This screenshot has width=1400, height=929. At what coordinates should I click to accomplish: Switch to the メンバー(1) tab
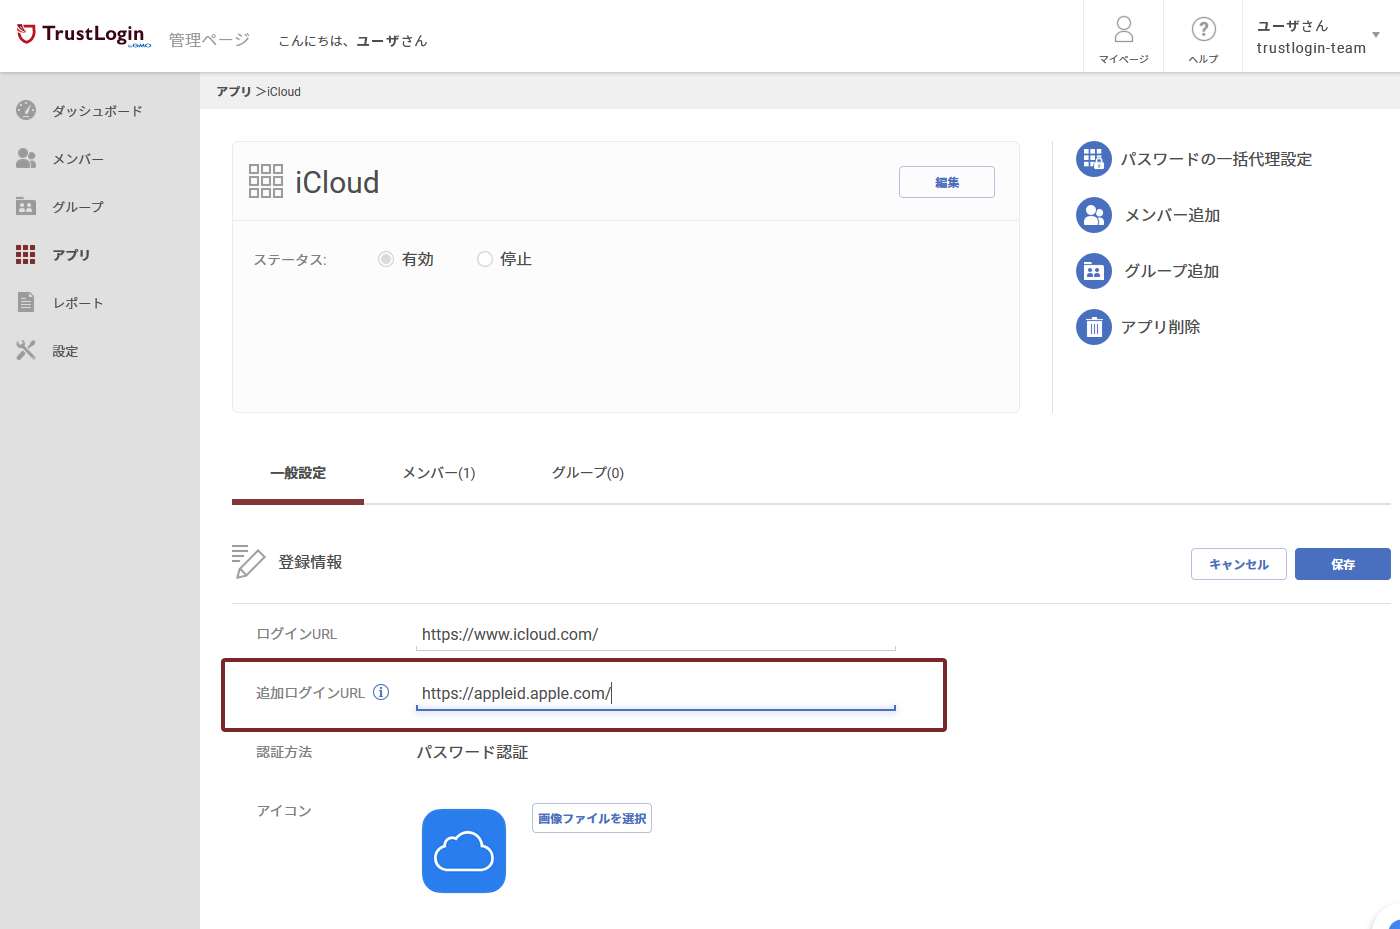tap(438, 473)
